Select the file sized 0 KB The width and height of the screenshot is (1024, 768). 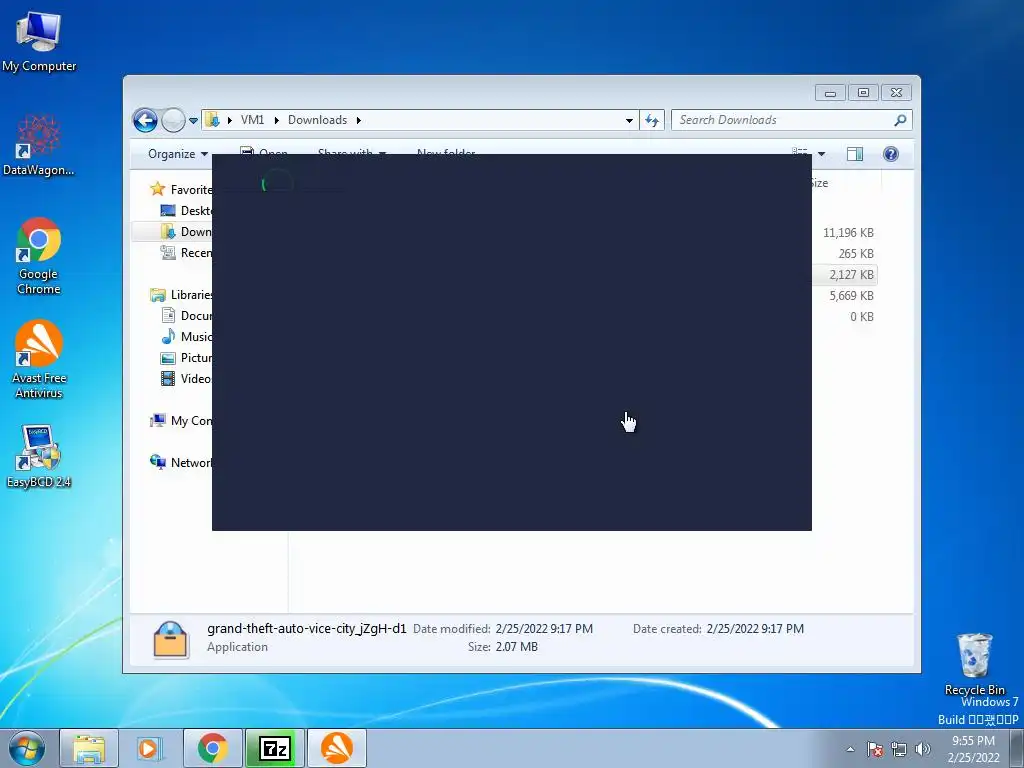pos(861,317)
